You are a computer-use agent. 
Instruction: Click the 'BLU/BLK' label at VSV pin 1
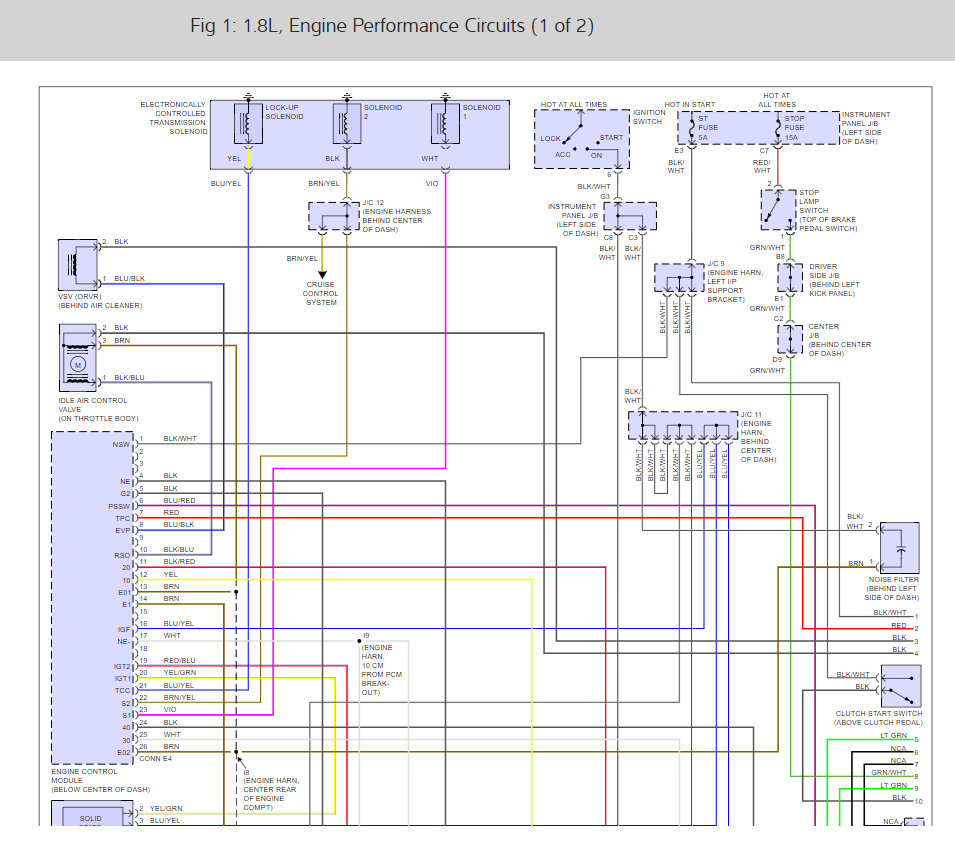pos(130,279)
